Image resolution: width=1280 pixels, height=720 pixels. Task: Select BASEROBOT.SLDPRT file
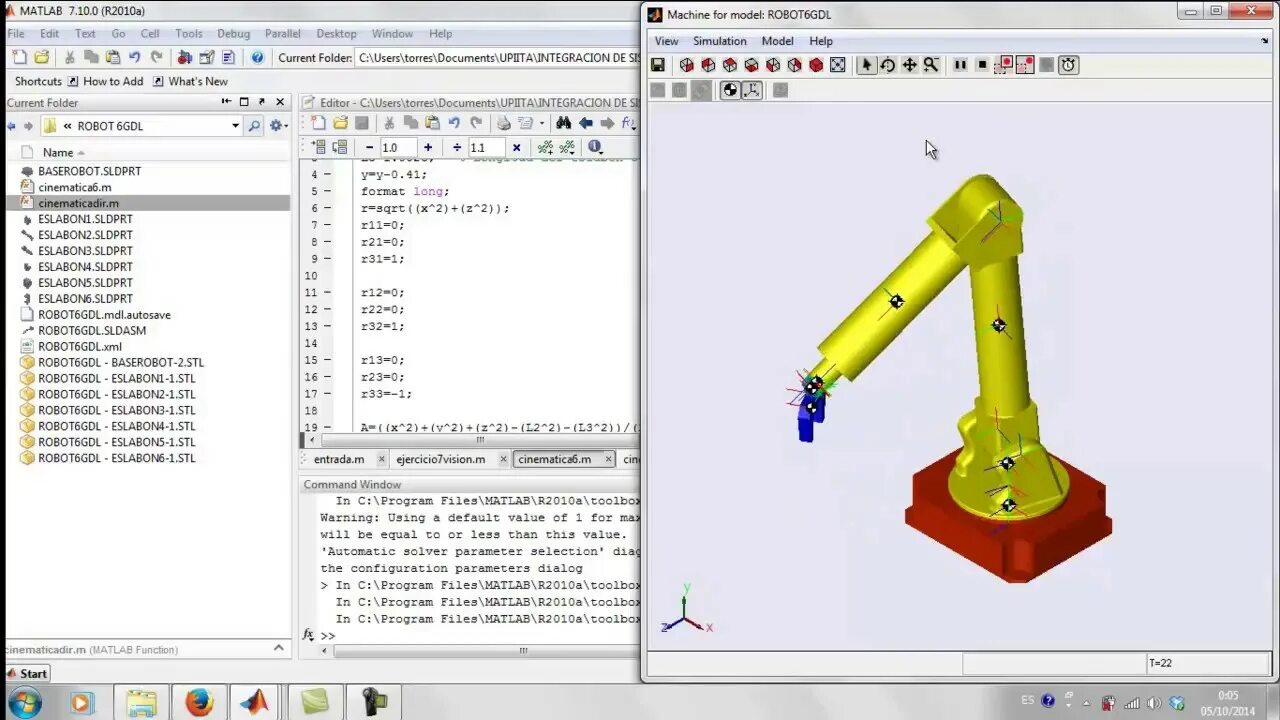89,171
